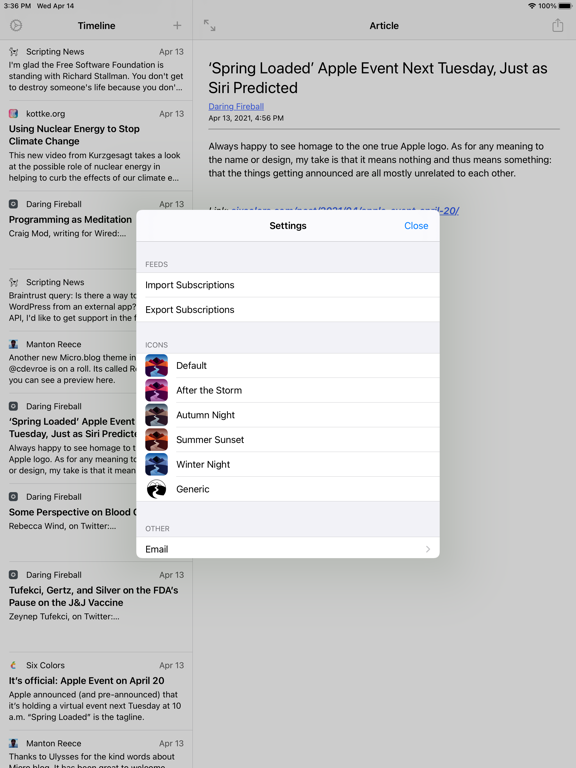Viewport: 576px width, 768px height.
Task: Tap the Six Colors feed favicon
Action: [14, 665]
